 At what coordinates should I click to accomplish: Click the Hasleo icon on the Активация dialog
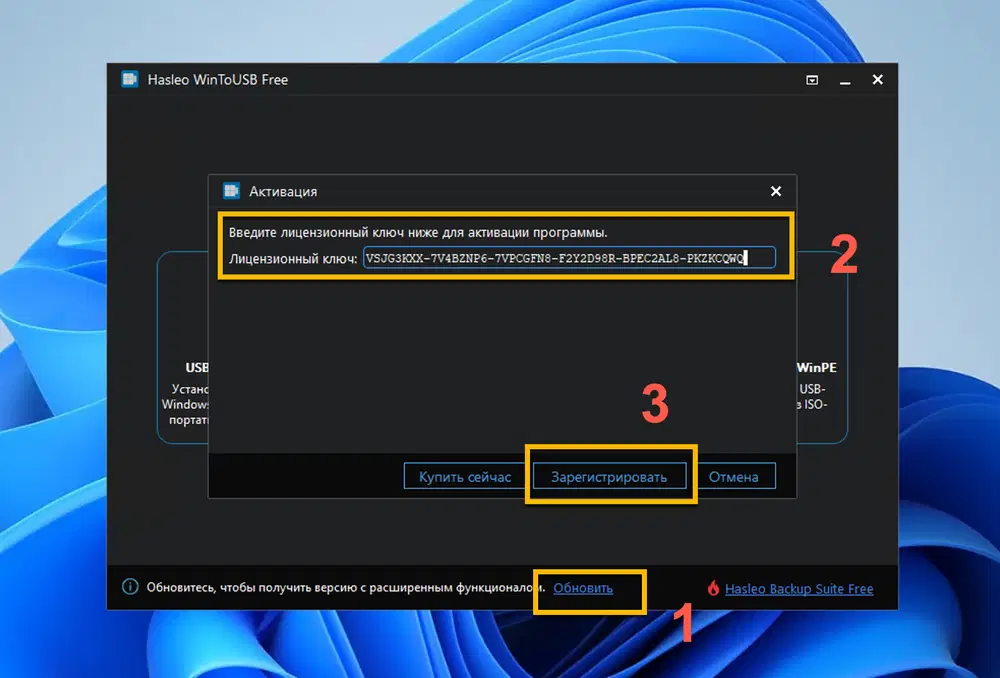click(231, 191)
